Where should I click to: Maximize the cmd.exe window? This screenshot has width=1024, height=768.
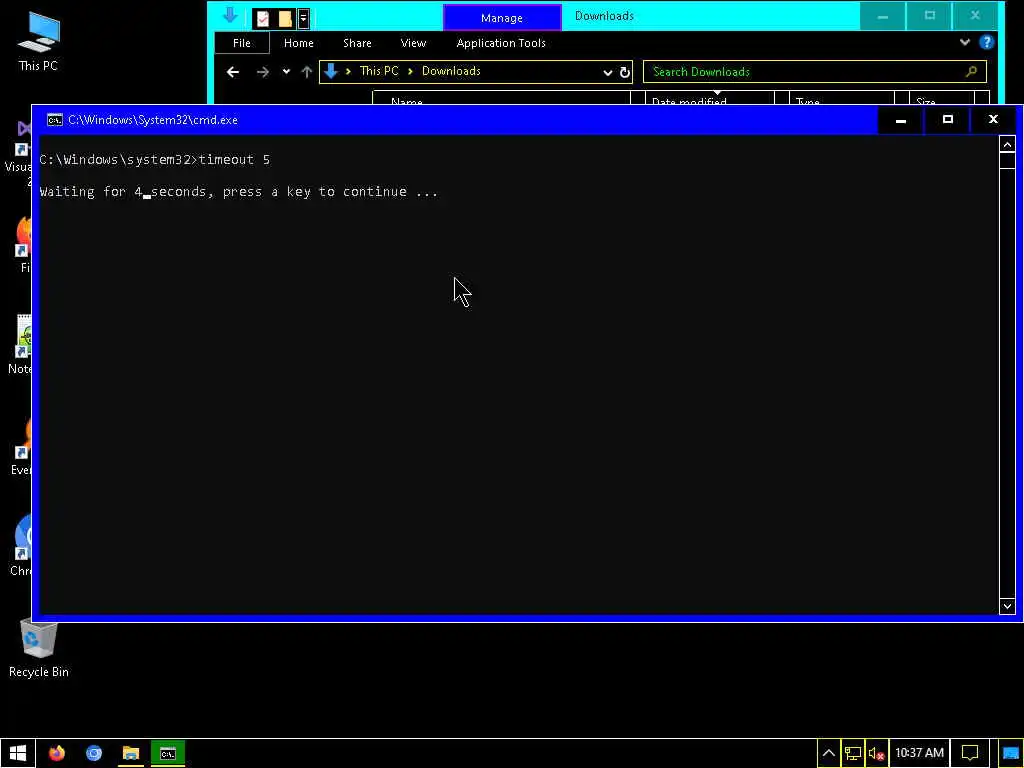point(948,120)
